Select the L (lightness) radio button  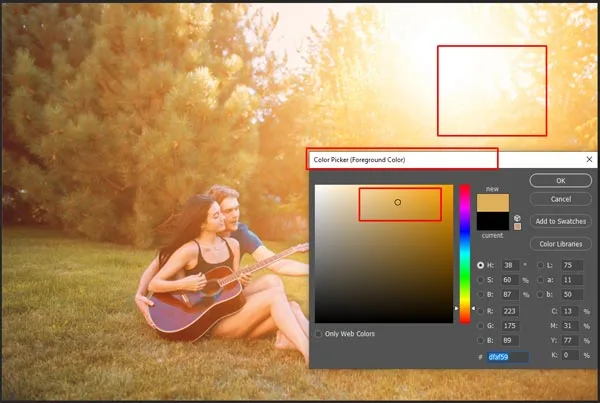point(540,265)
